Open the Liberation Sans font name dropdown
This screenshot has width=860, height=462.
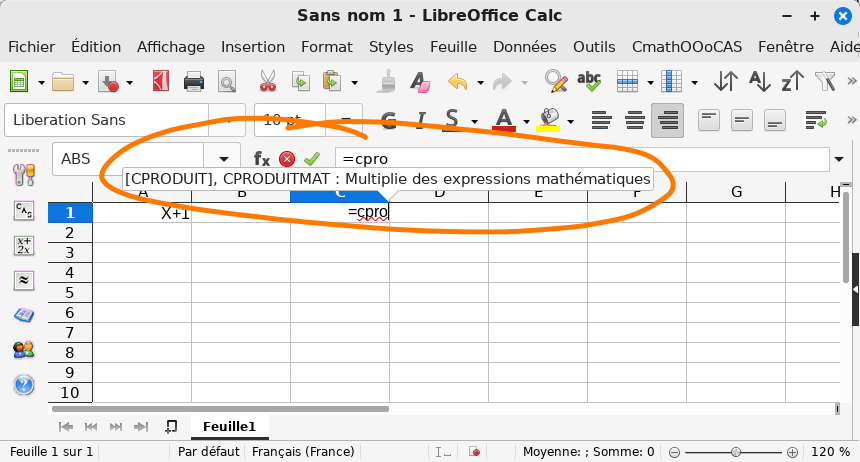(x=232, y=121)
